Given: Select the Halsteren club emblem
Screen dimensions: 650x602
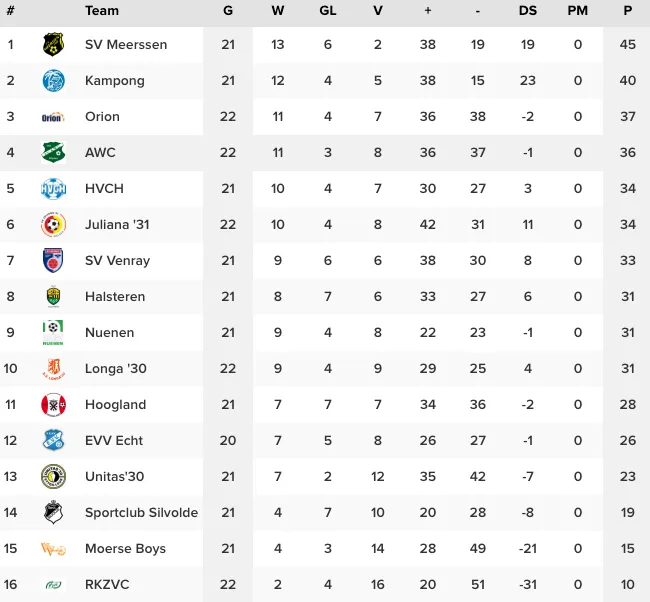Looking at the screenshot, I should coord(53,296).
